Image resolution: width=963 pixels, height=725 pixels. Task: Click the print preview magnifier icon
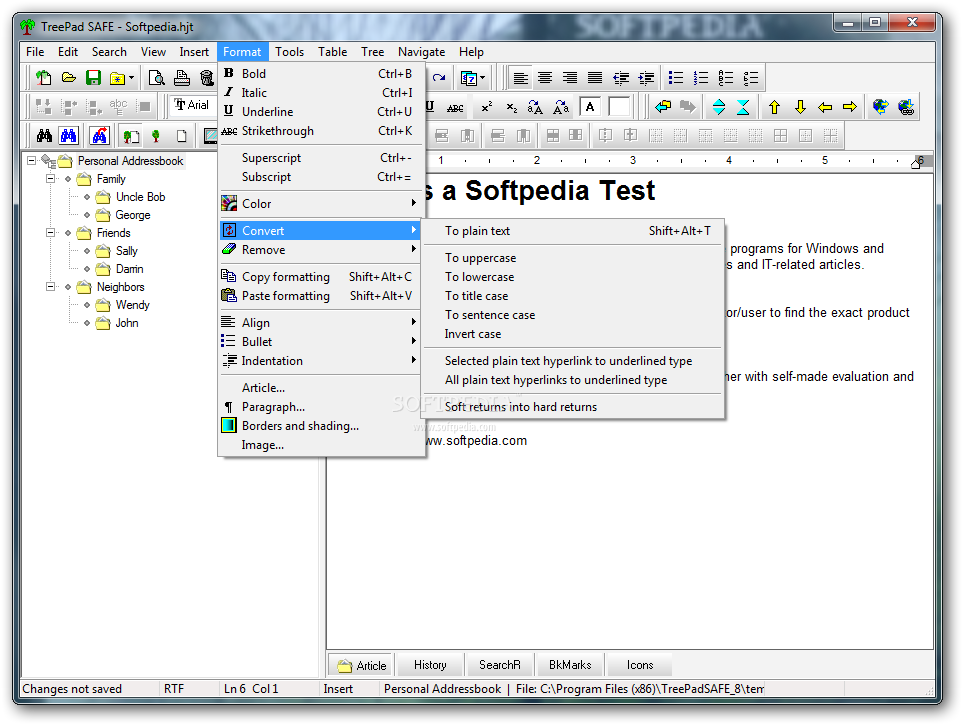point(157,78)
